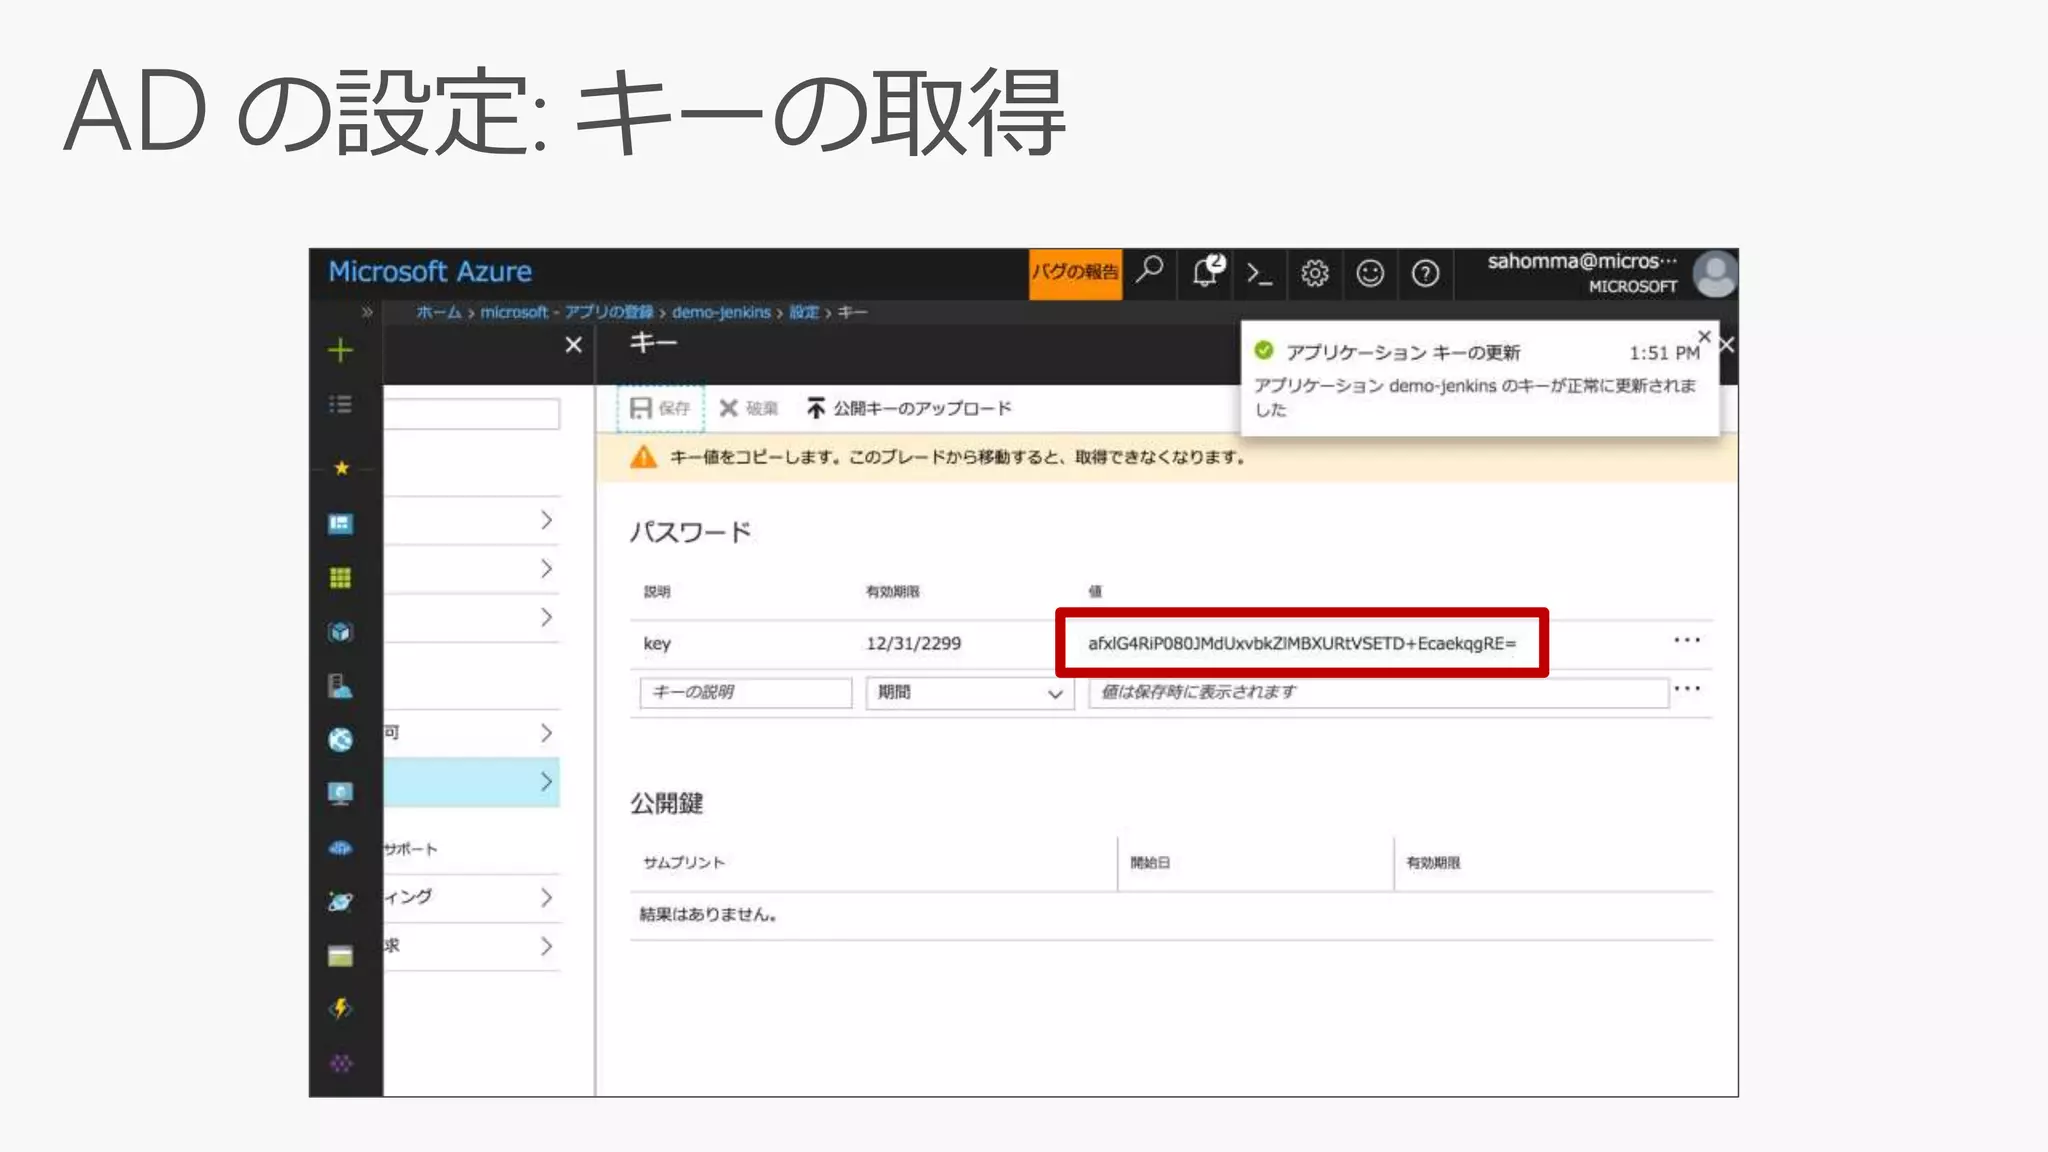Screen dimensions: 2048x1152
Task: Expand the sidebar double-chevron toggle
Action: click(367, 312)
